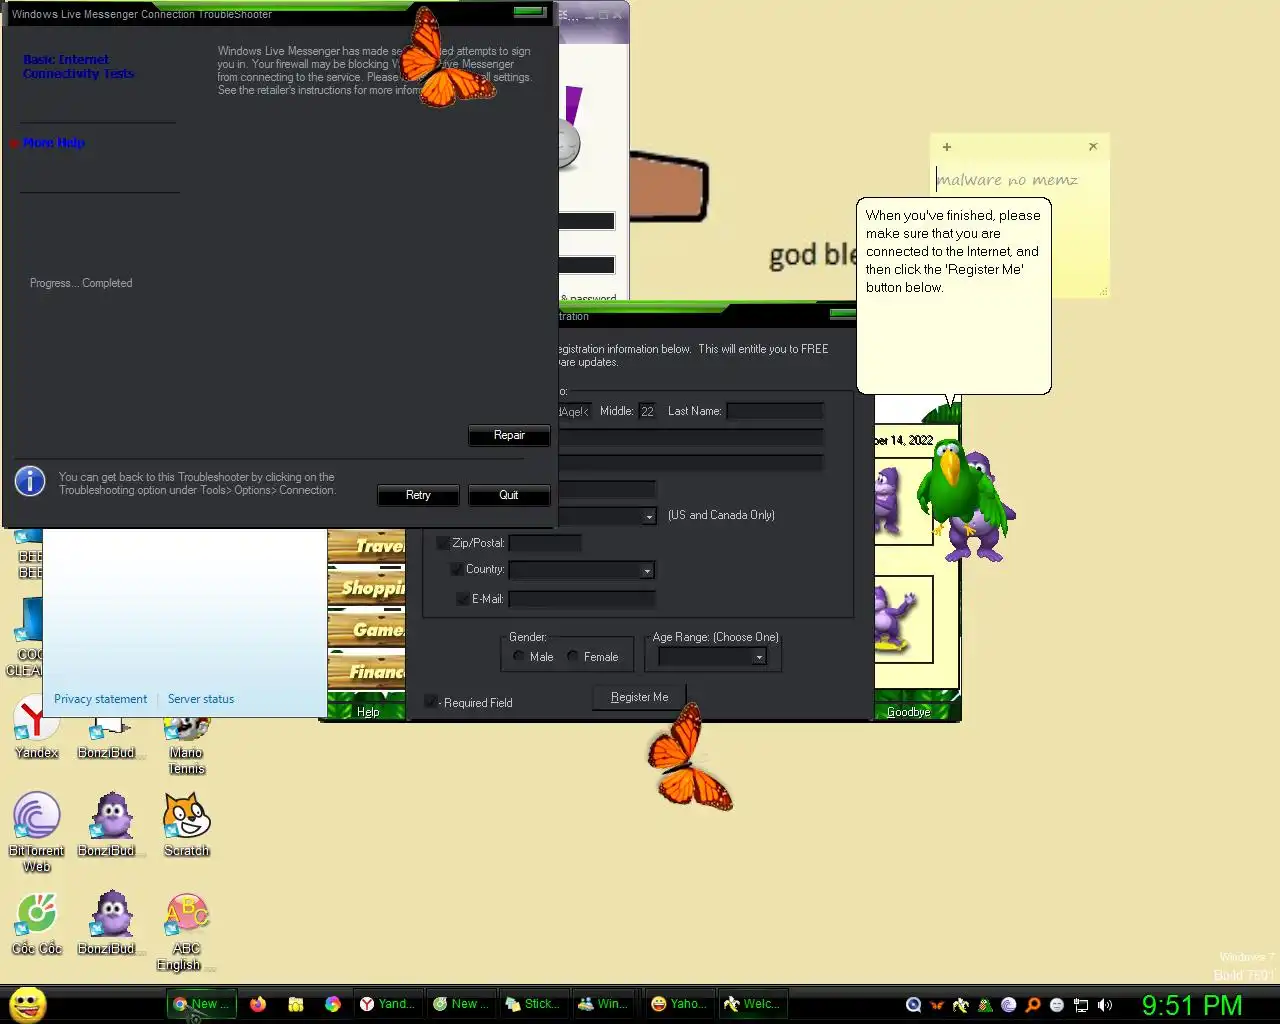Open the Games menu in BonziBuddy
This screenshot has width=1280, height=1024.
367,630
